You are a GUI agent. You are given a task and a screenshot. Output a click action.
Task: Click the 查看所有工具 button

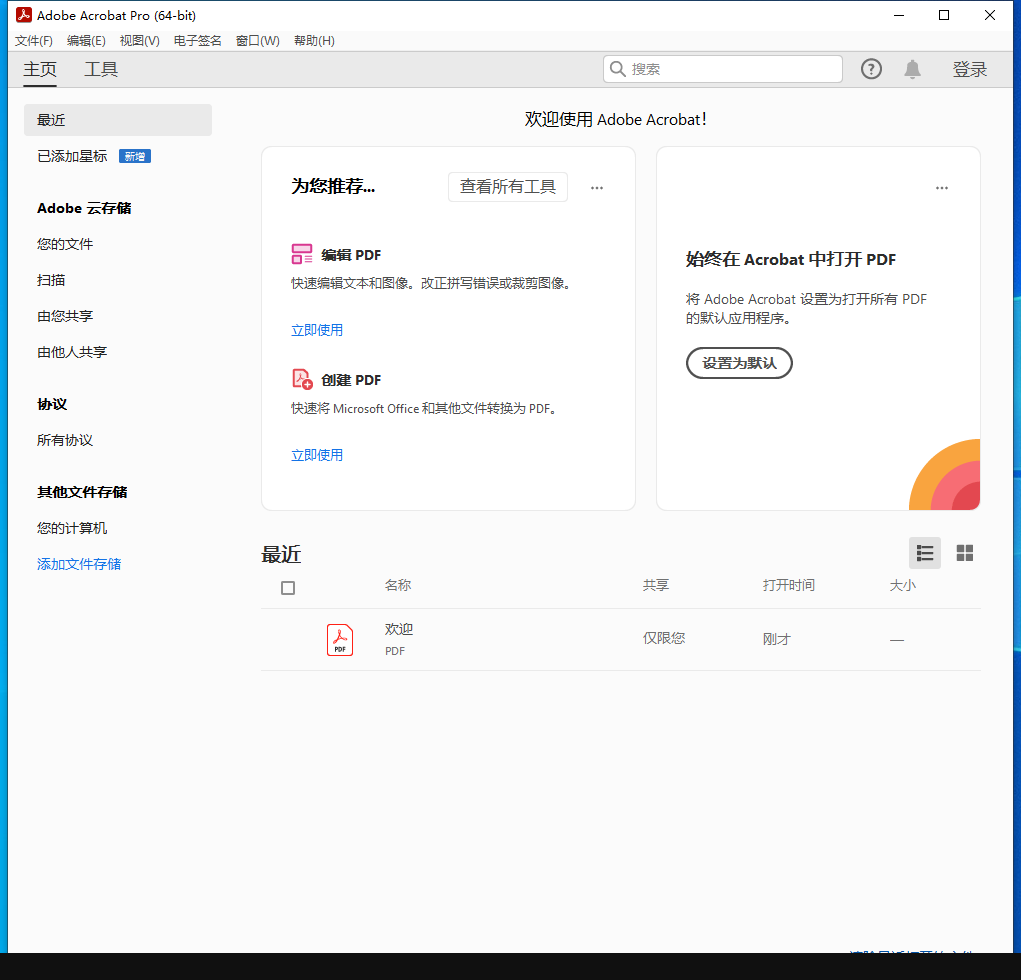[507, 187]
